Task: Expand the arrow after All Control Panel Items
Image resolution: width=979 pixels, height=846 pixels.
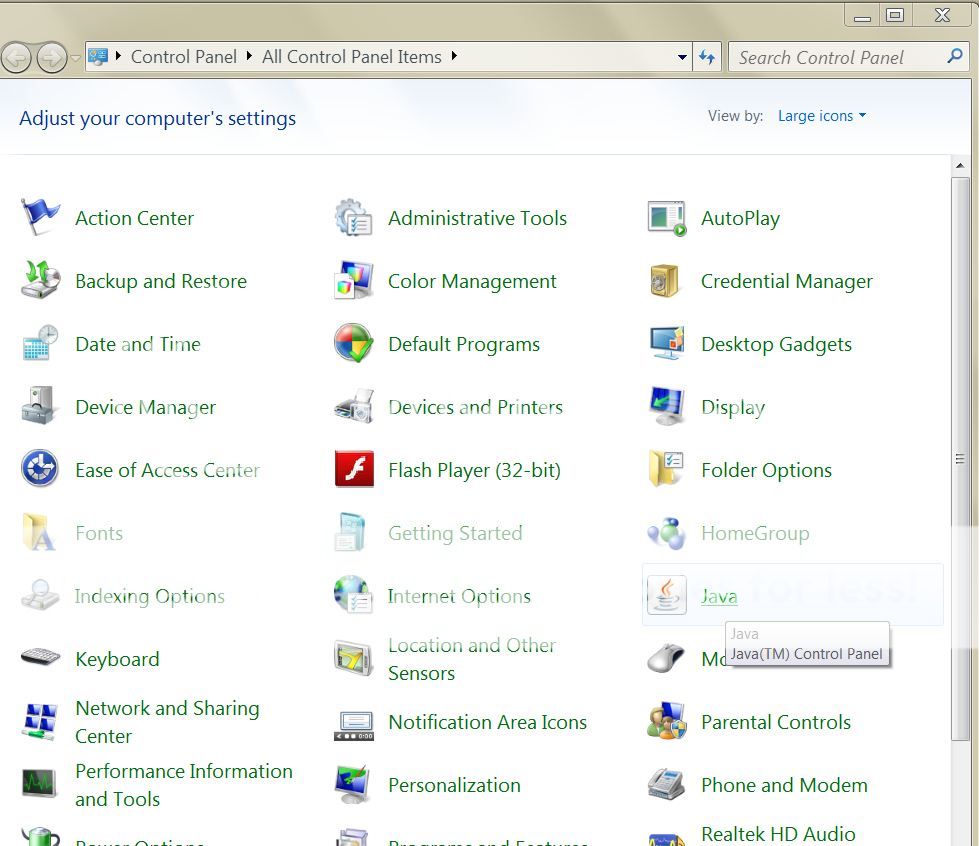Action: click(x=455, y=56)
